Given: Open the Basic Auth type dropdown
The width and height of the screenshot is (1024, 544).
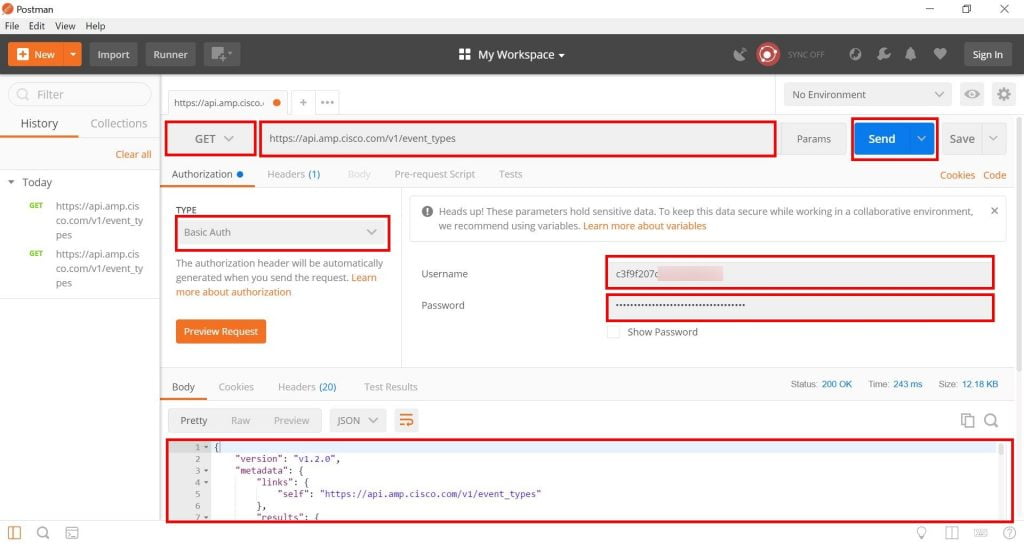Looking at the screenshot, I should [282, 232].
